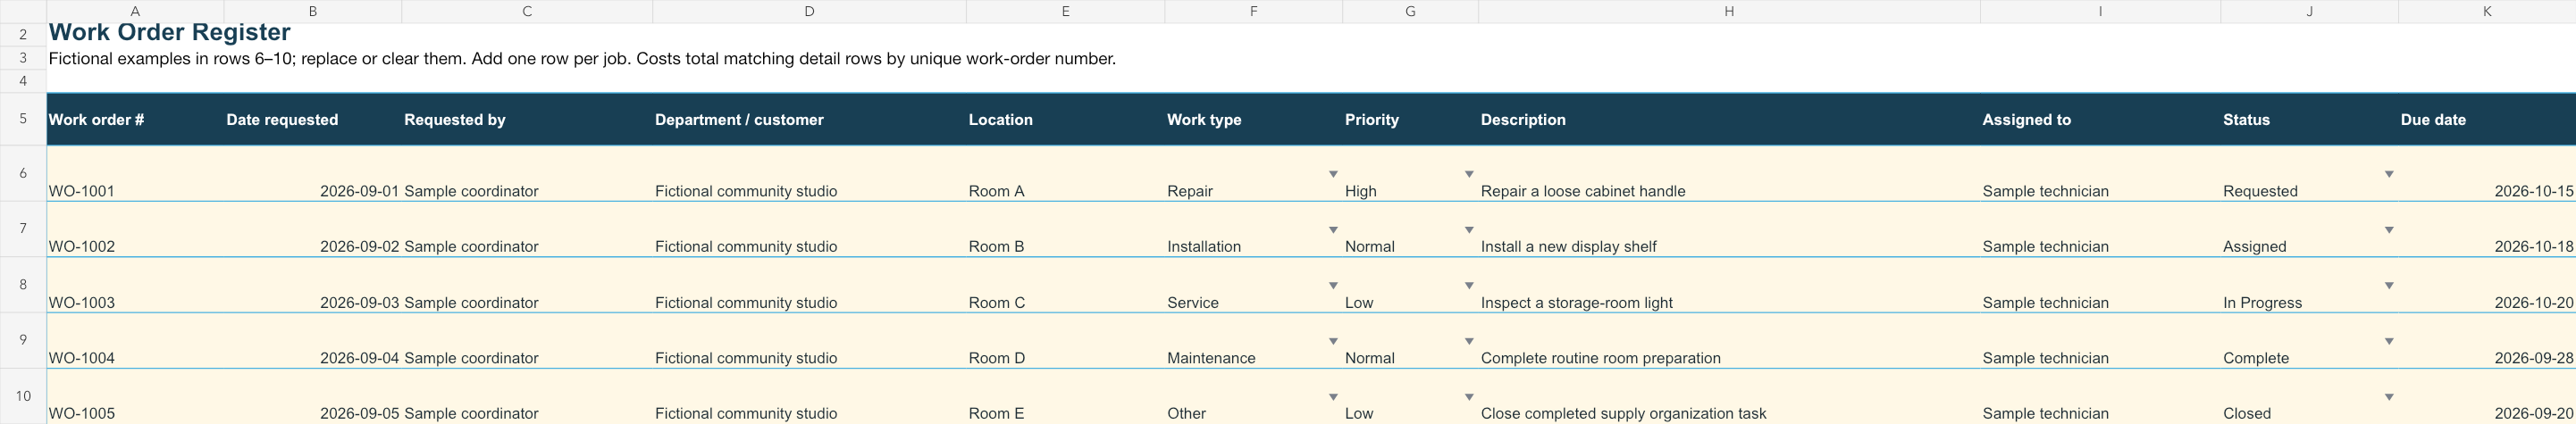Select cell containing WO-1005
Viewport: 2576px width, 424px height.
click(135, 397)
